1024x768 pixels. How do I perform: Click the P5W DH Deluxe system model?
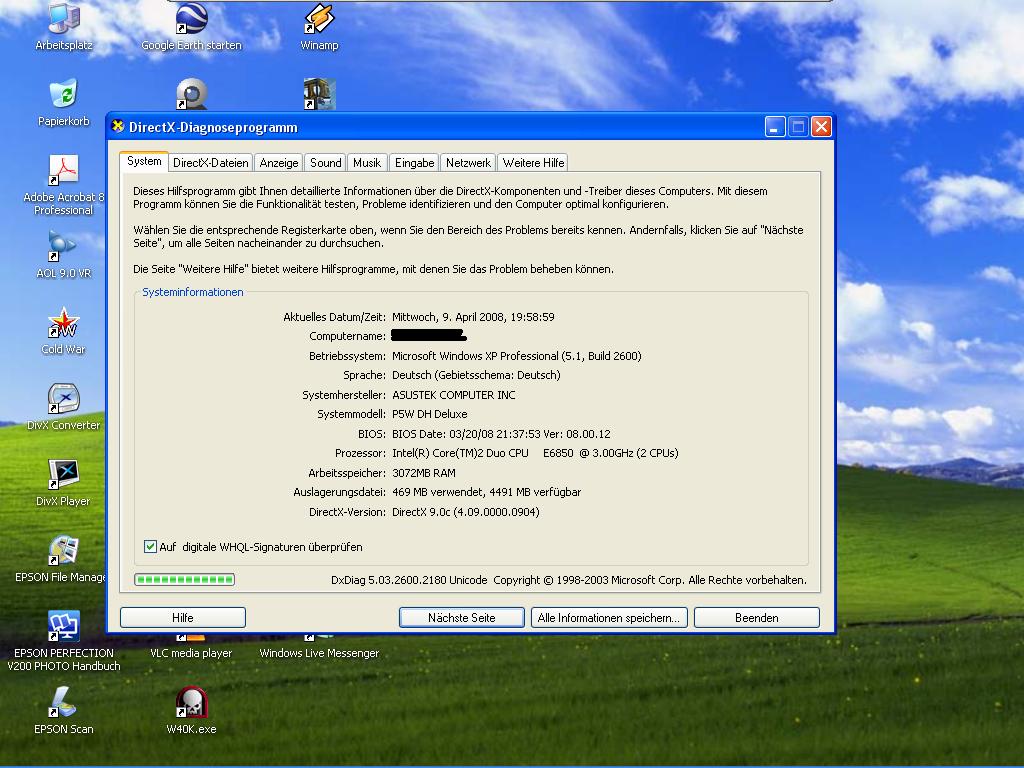430,414
